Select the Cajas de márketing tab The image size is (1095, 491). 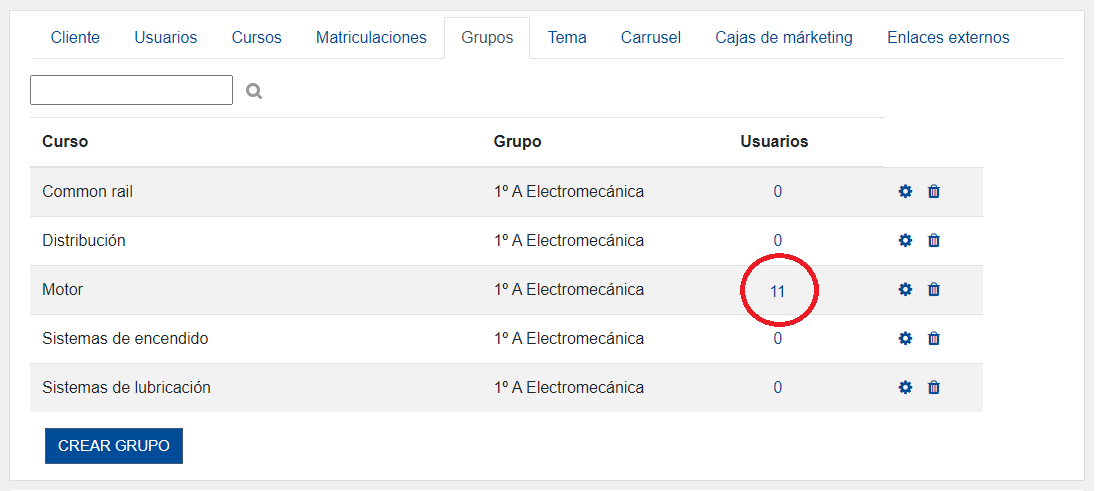click(x=784, y=38)
